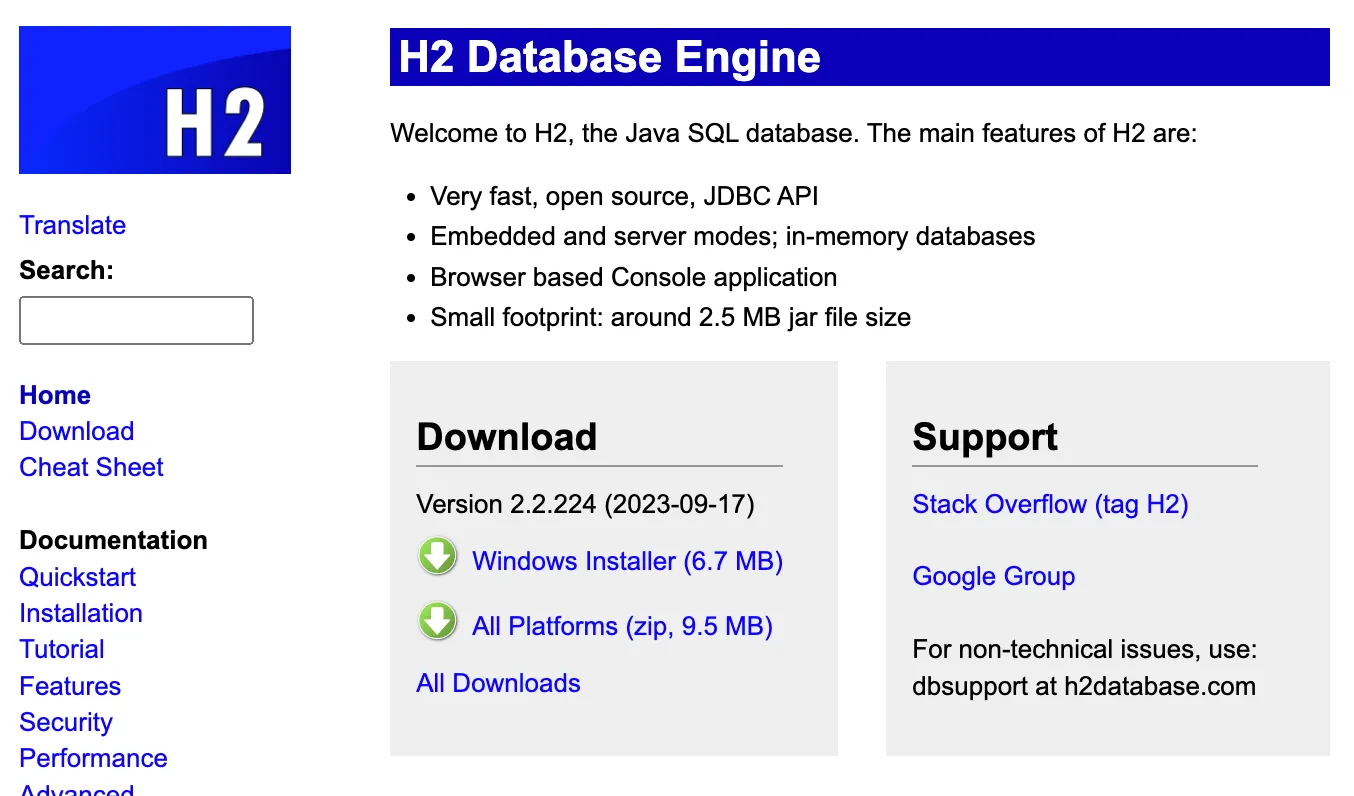
Task: Navigate to the Quickstart documentation
Action: (77, 577)
